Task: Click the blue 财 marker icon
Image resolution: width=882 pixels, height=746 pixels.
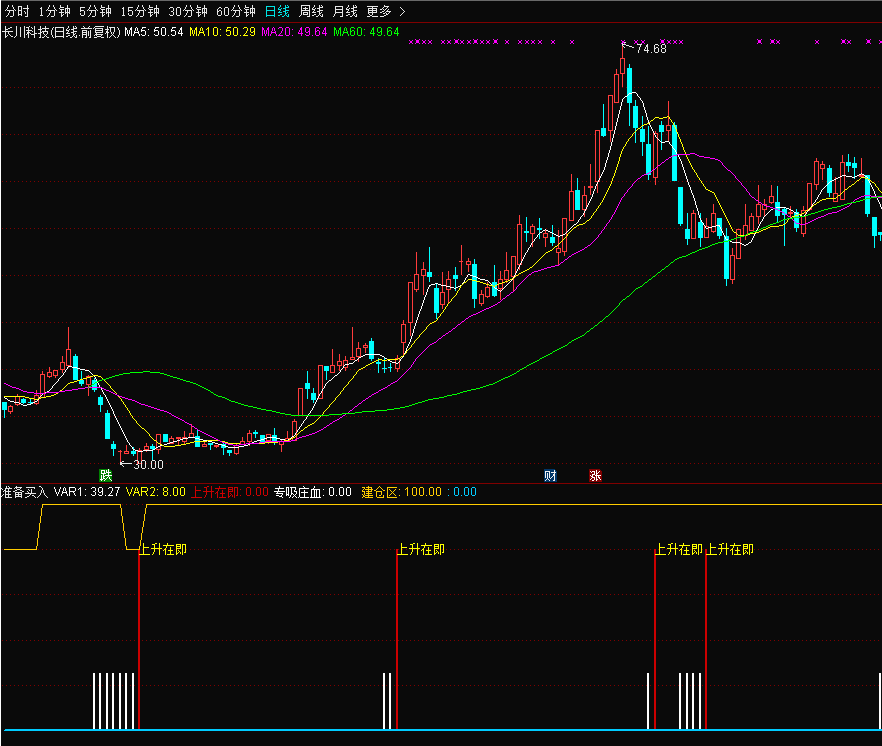Action: 550,475
